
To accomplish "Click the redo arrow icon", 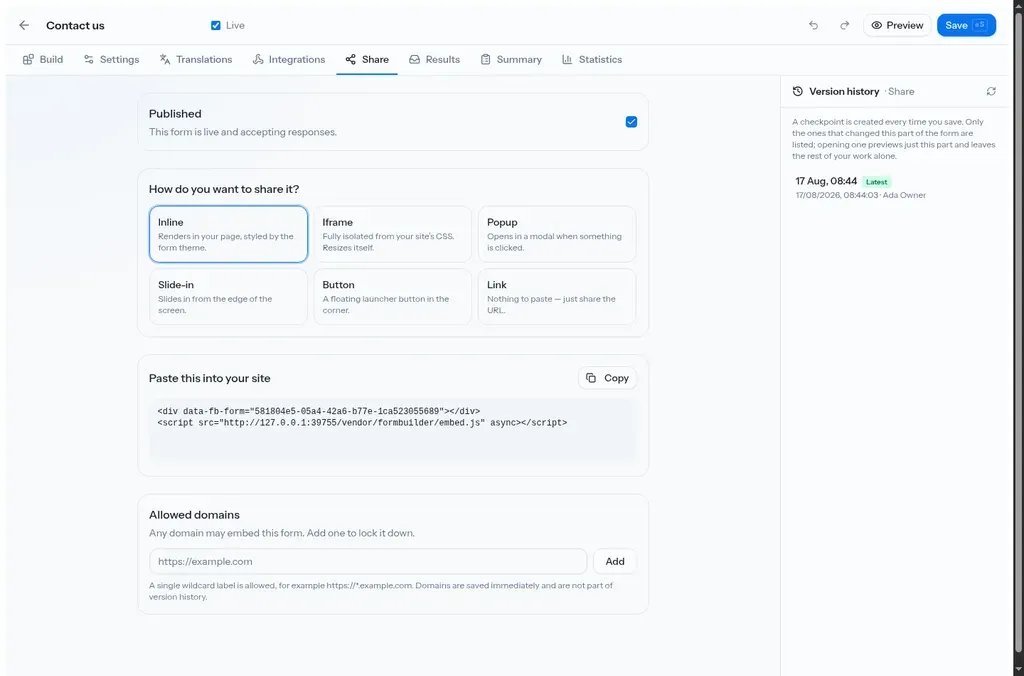I will 844,25.
